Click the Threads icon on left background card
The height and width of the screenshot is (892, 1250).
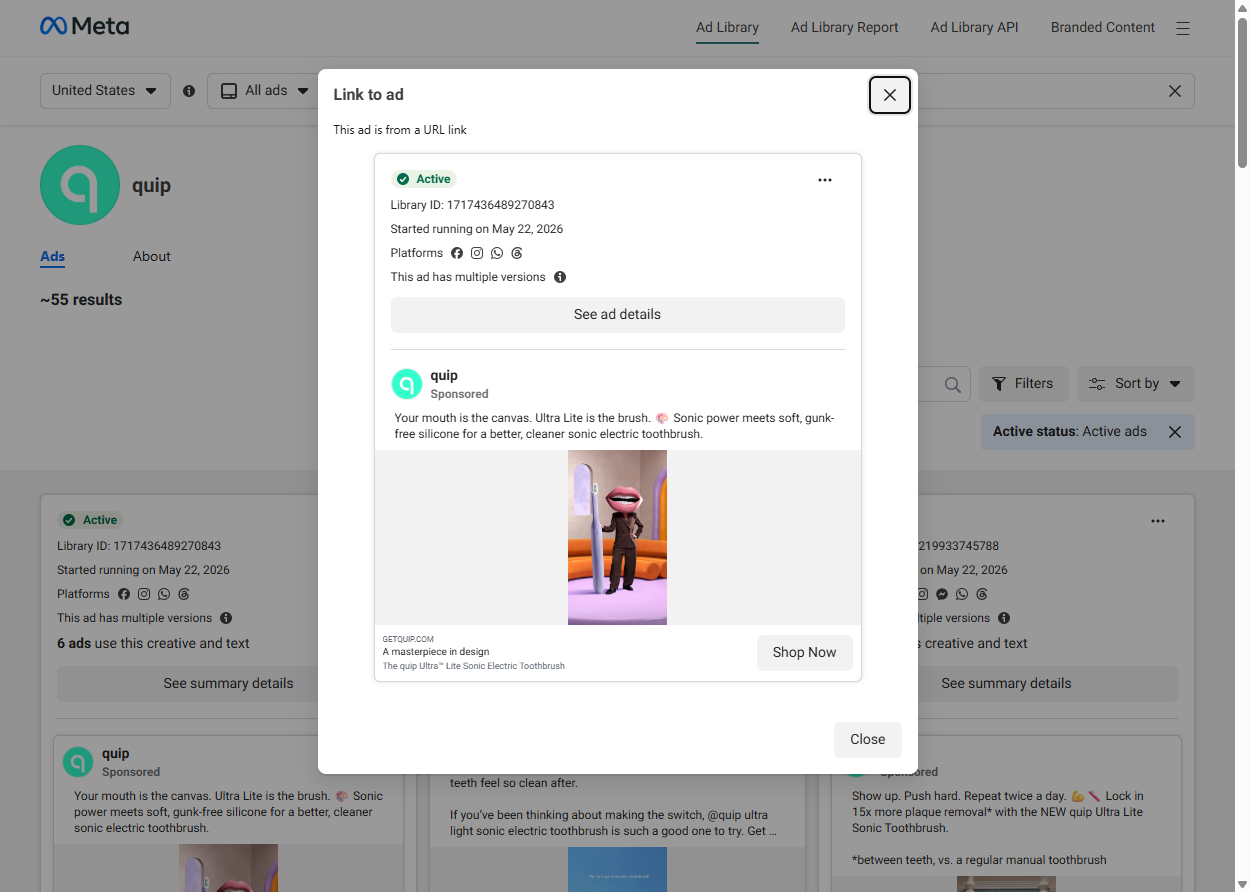click(184, 594)
